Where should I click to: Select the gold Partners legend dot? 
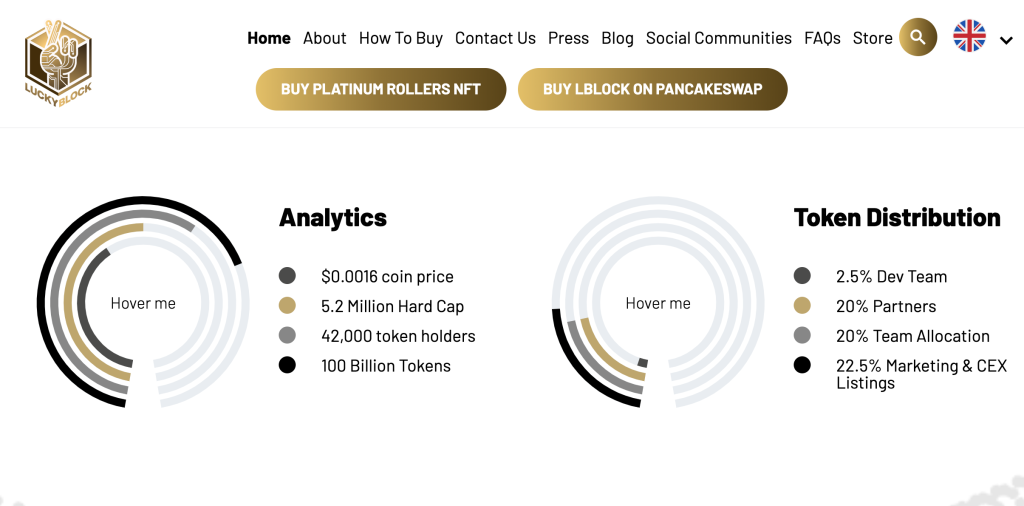tap(802, 306)
